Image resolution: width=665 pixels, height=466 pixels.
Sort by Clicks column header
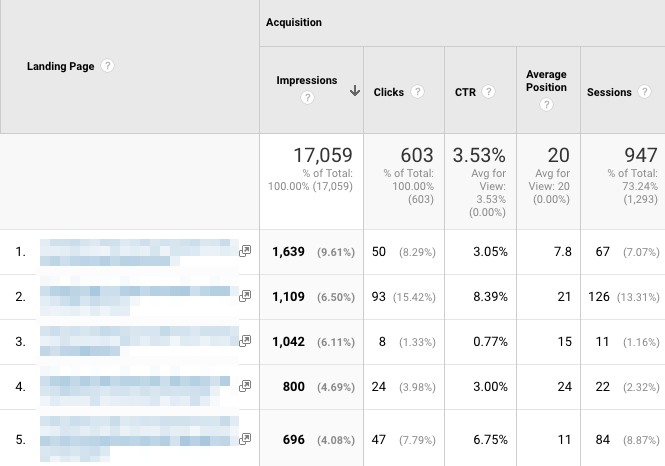click(x=388, y=92)
